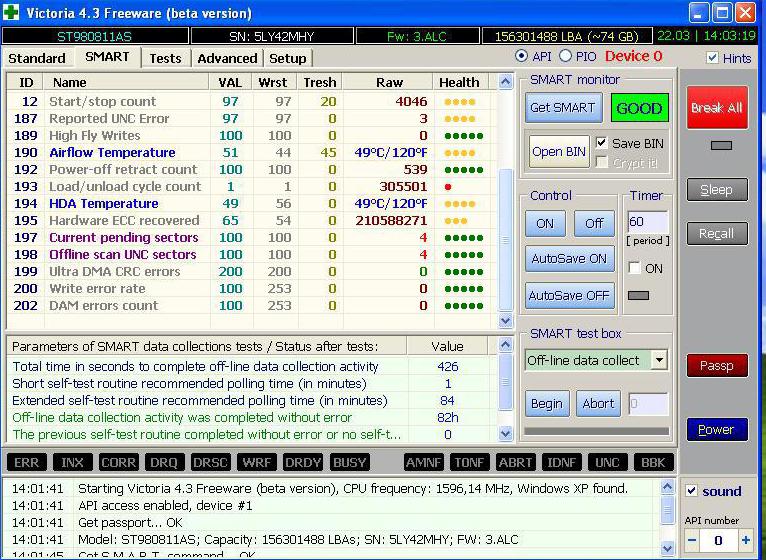Expand the Off-line data collect dropdown

click(x=659, y=360)
